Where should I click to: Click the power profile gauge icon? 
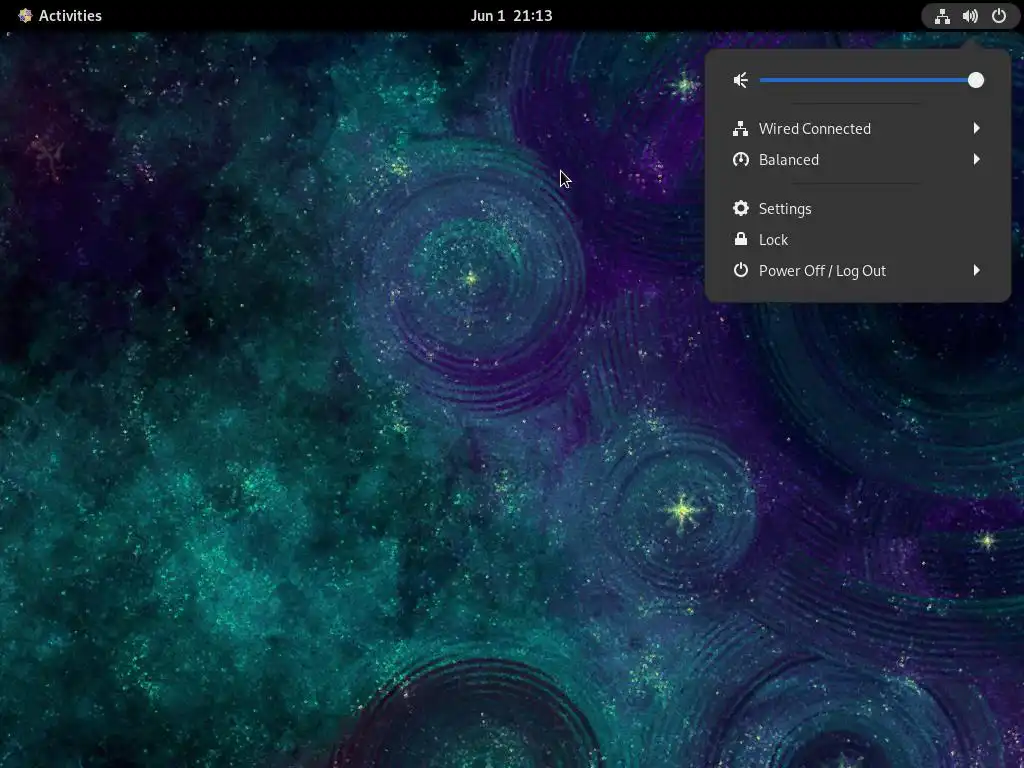[741, 160]
